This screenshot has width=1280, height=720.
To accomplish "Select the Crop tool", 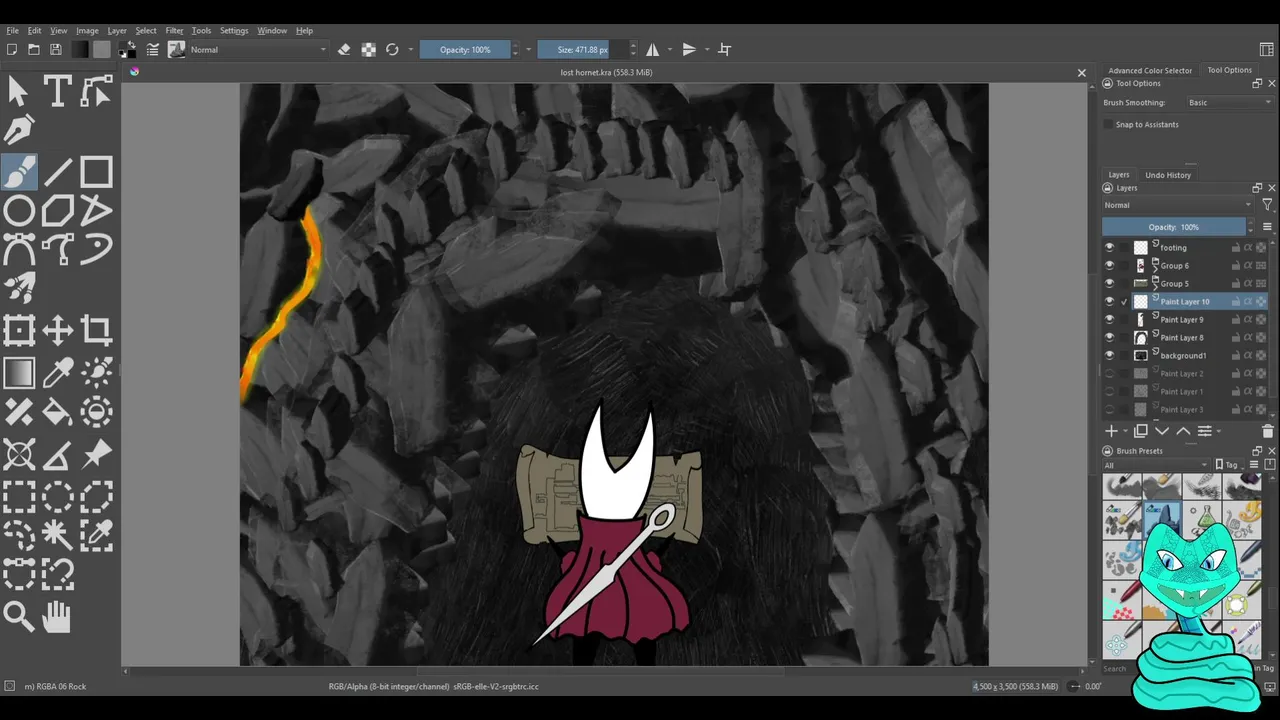I will (96, 331).
